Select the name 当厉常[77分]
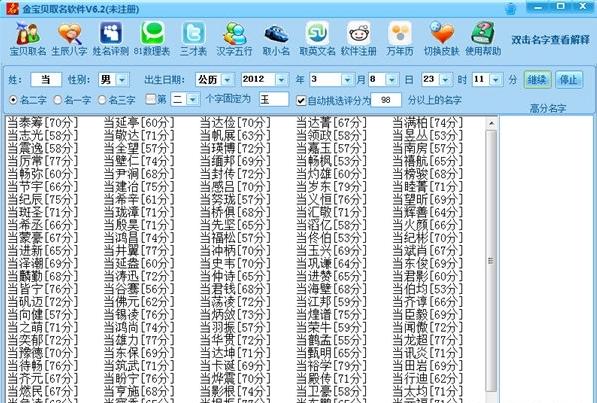The image size is (597, 403). (43, 161)
